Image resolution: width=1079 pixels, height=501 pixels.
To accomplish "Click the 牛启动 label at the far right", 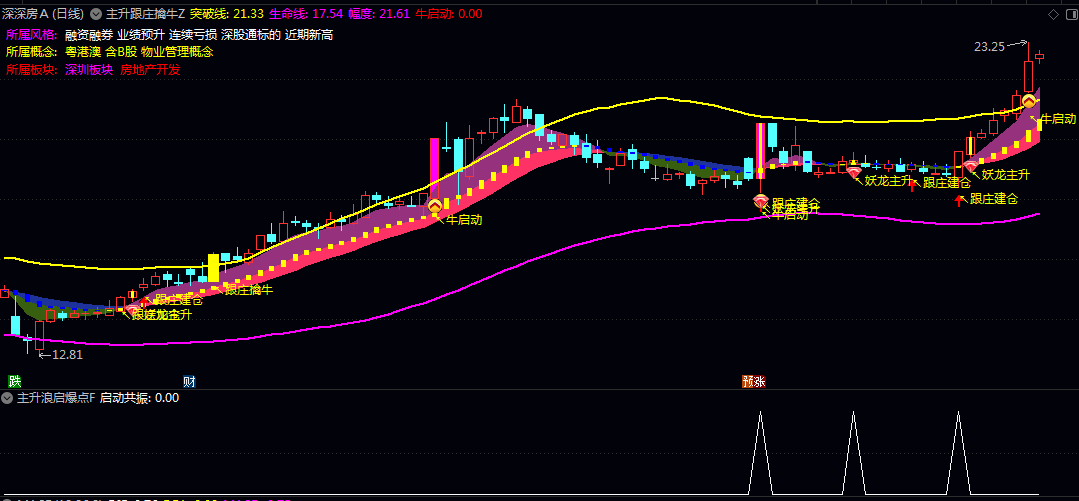I will point(1058,118).
